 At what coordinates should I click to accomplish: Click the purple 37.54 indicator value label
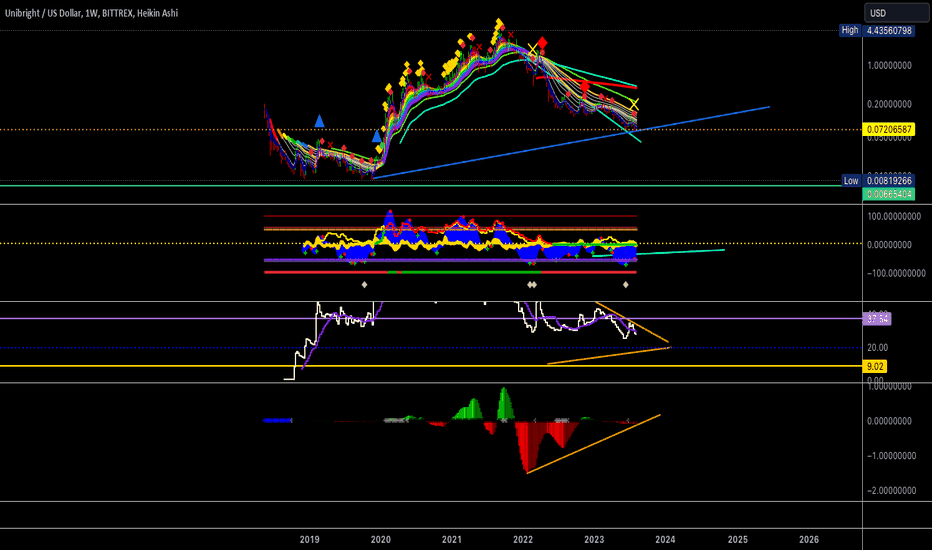[877, 319]
